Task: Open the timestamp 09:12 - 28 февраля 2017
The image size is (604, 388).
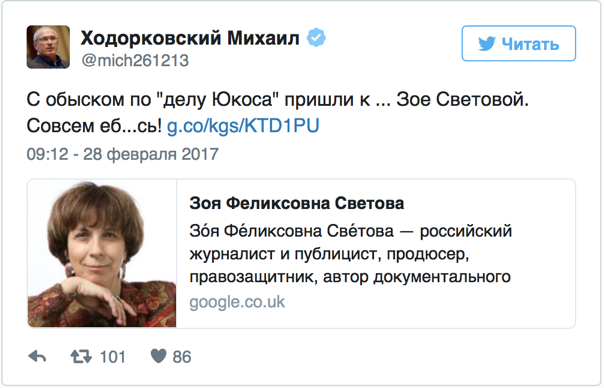Action: click(x=122, y=154)
